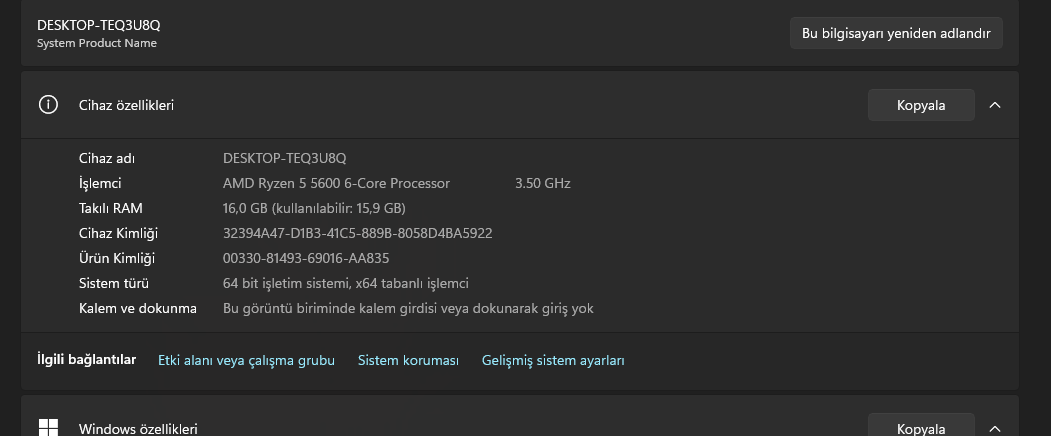The image size is (1051, 436).
Task: Click the Sistem türü 64 bit value
Action: [345, 283]
